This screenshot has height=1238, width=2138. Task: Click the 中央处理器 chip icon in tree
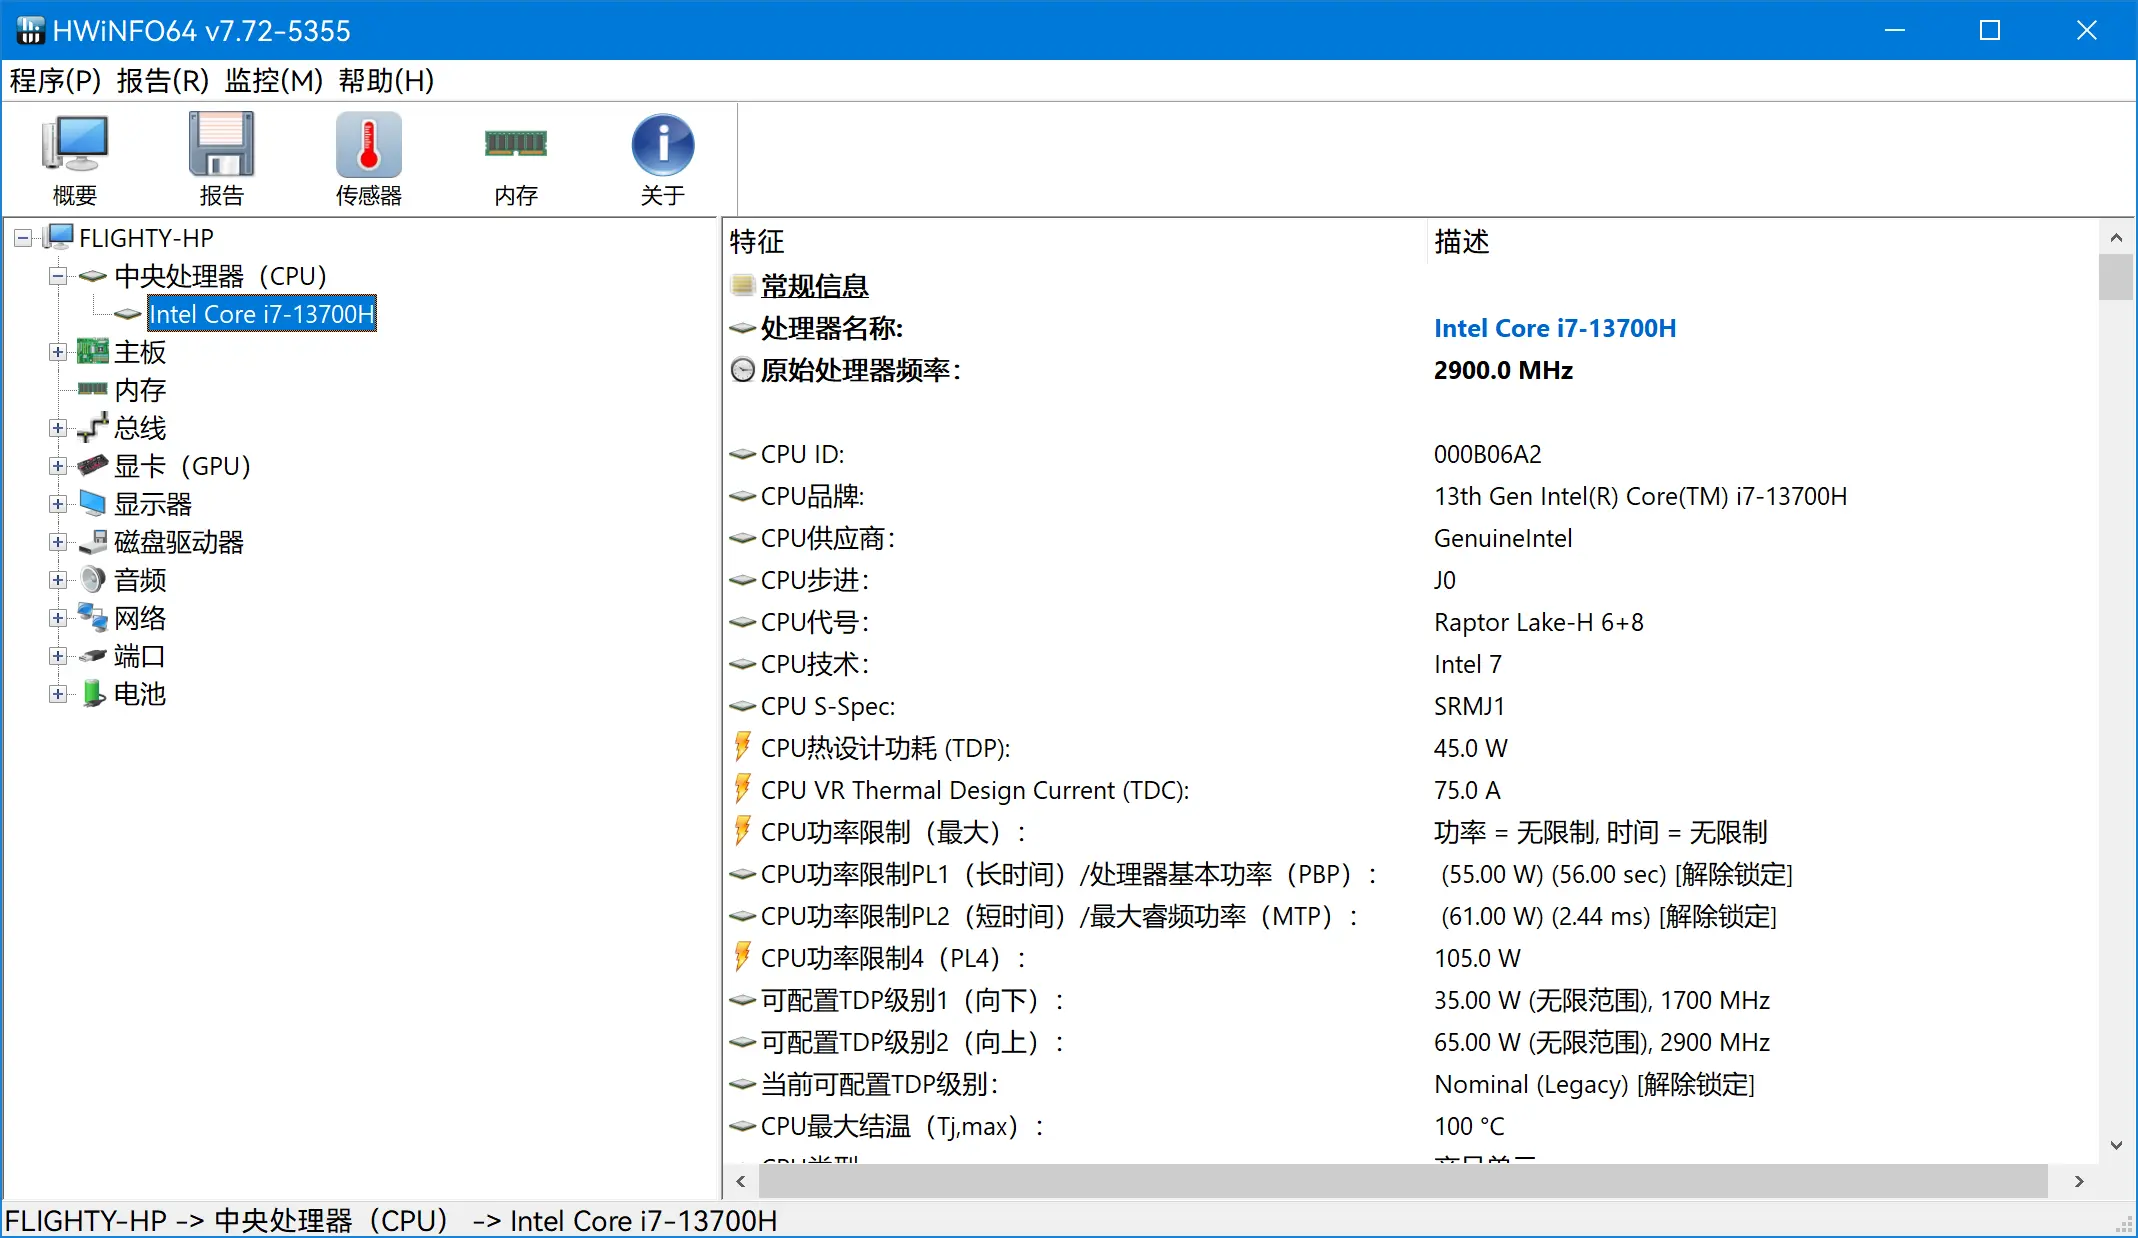point(93,276)
